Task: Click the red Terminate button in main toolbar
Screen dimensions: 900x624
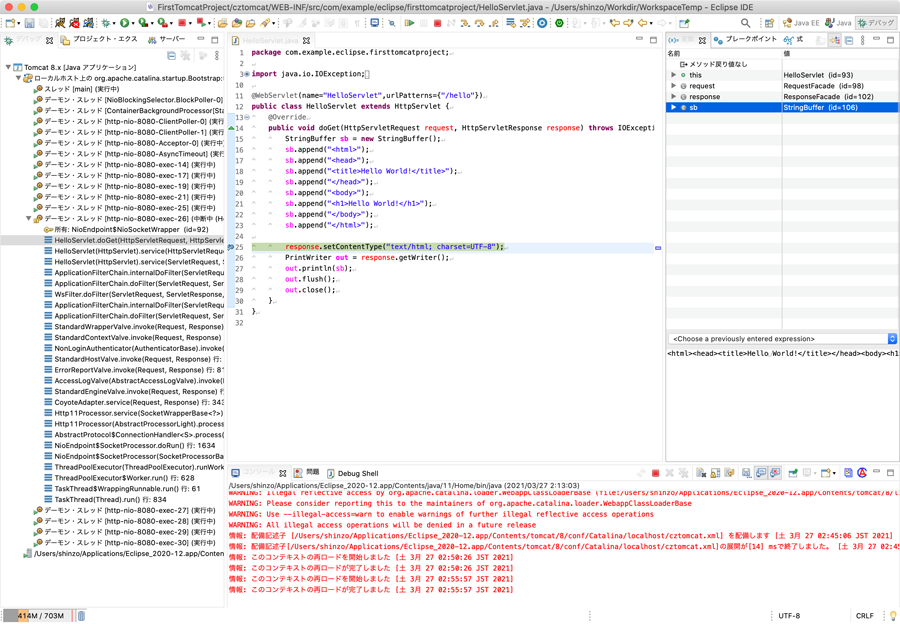Action: 437,23
